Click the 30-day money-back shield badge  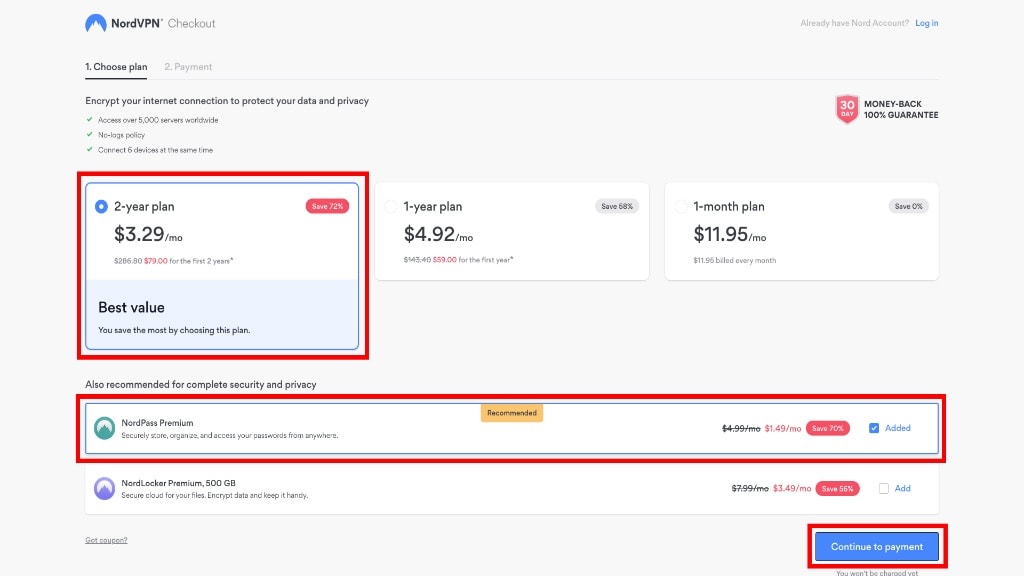[x=847, y=109]
